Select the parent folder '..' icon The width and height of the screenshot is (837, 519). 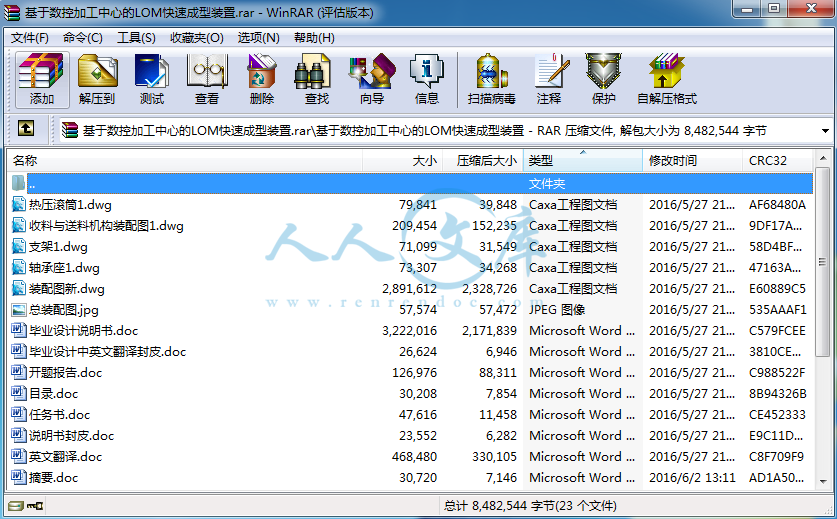tap(19, 184)
